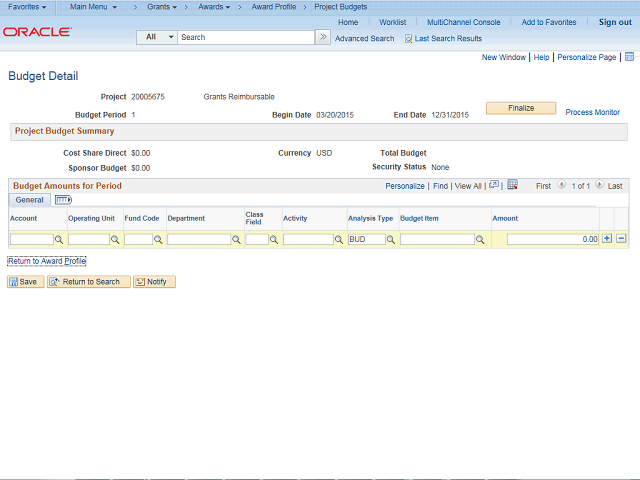The height and width of the screenshot is (480, 640).
Task: Open the Fund Code lookup magnifier
Action: pyautogui.click(x=158, y=240)
